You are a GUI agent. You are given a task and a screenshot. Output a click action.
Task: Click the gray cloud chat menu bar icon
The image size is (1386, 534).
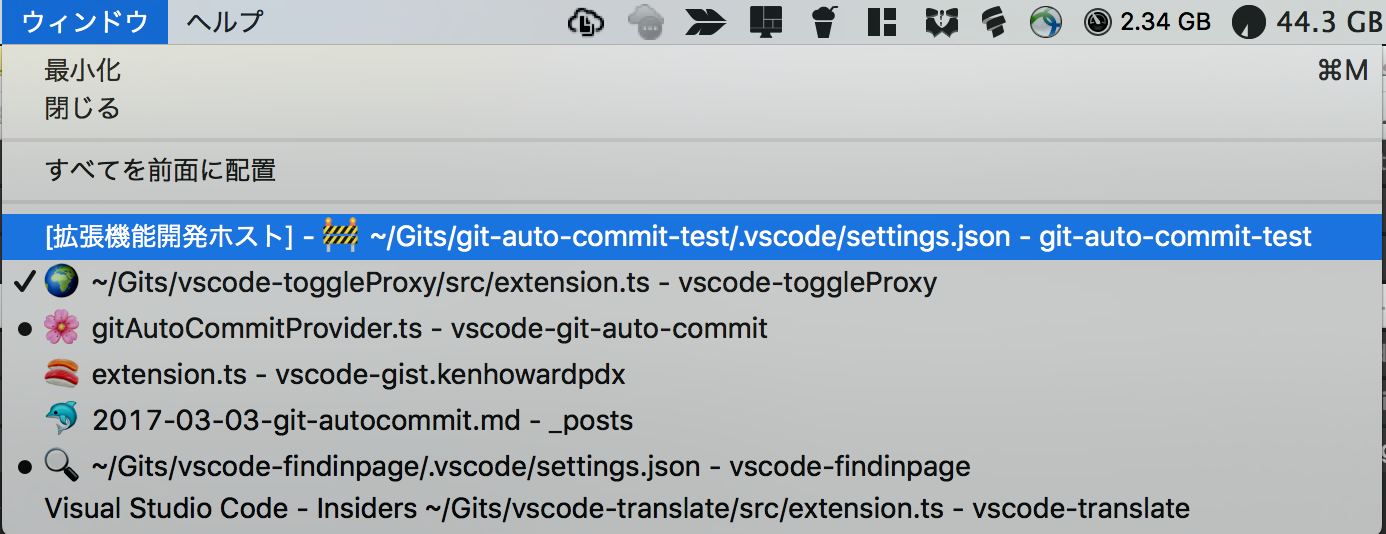(x=646, y=21)
